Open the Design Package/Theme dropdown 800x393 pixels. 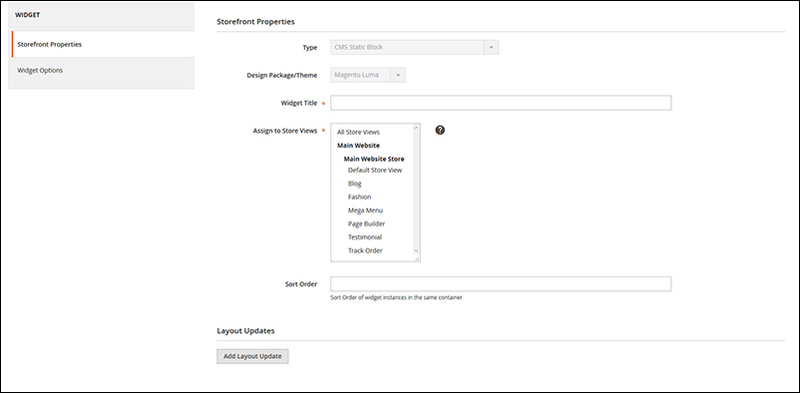pyautogui.click(x=368, y=75)
